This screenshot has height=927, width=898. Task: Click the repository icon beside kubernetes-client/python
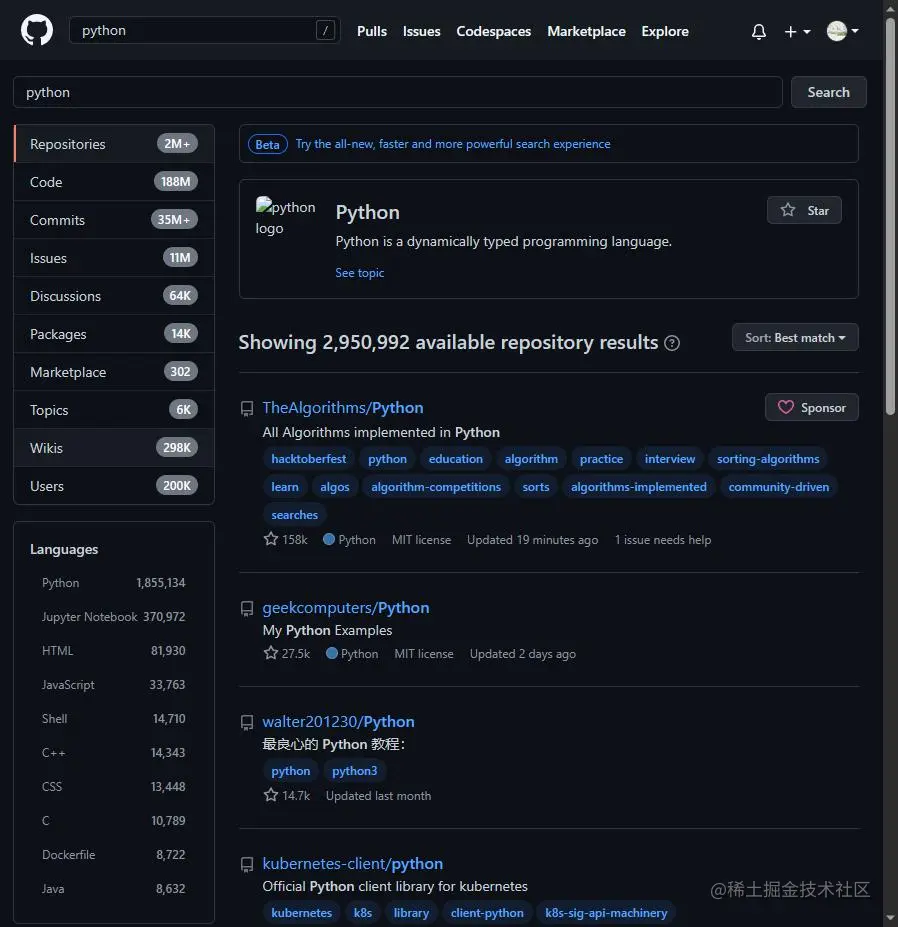click(247, 864)
